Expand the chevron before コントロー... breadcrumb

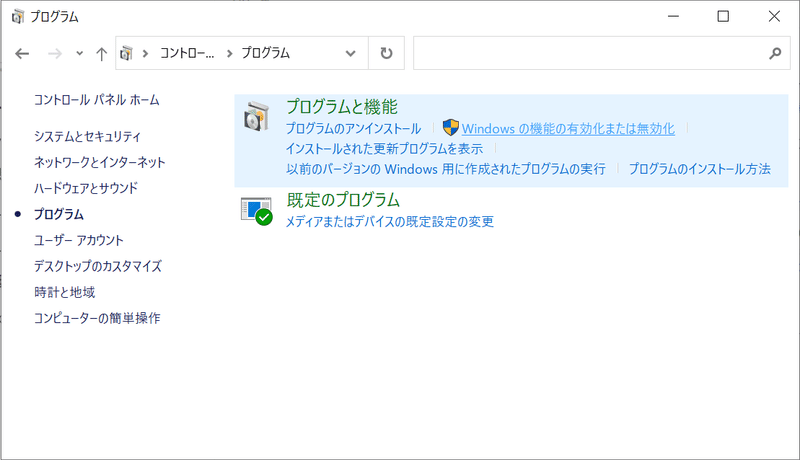[x=145, y=53]
